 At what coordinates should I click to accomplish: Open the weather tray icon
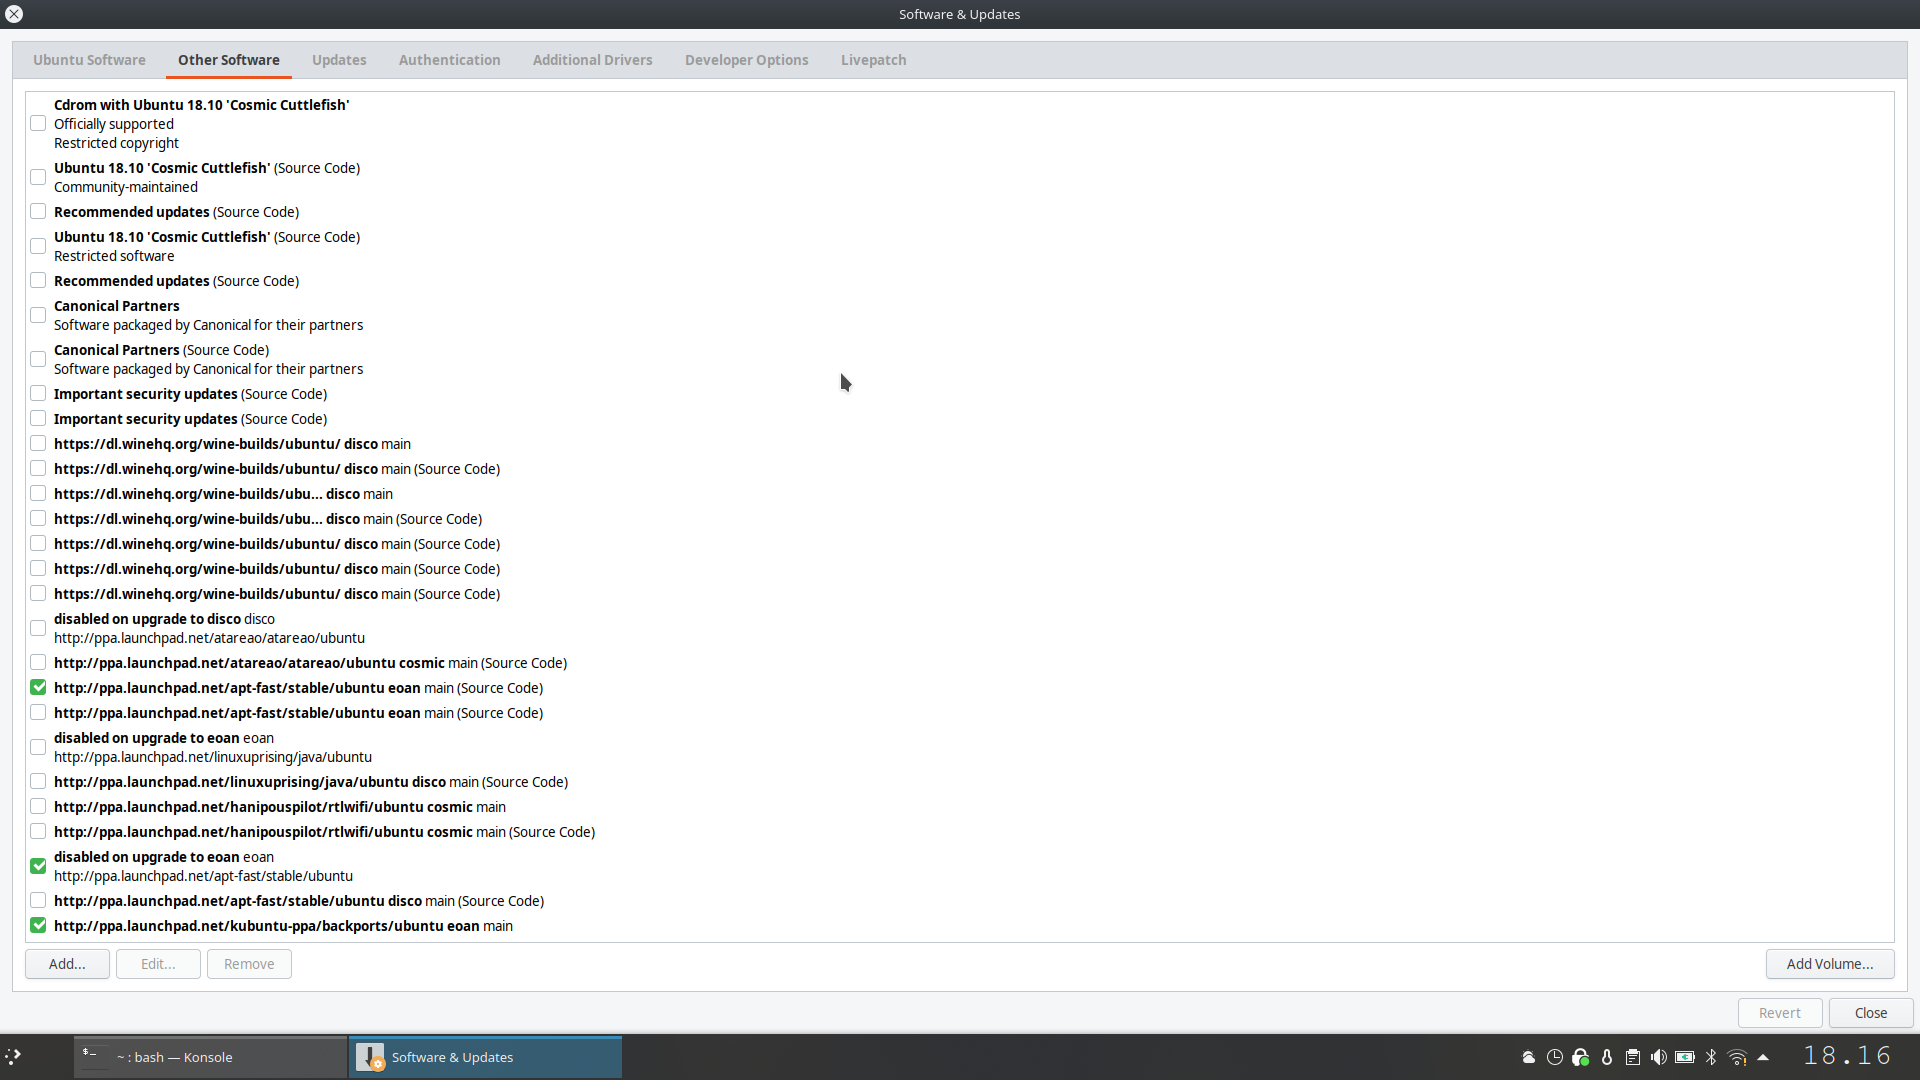point(1528,1057)
